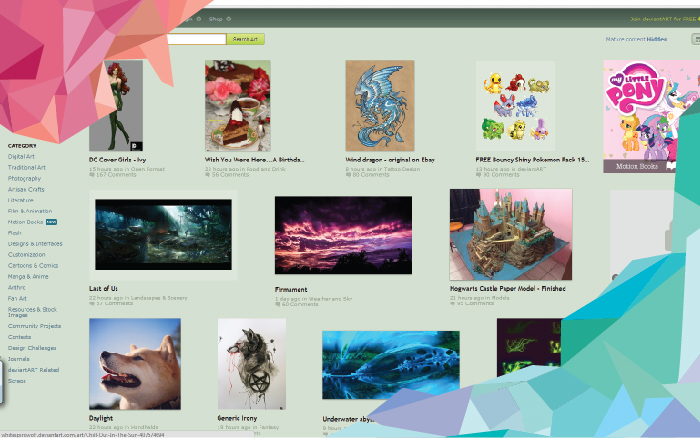
Task: Click the Generic Irony title link
Action: tap(238, 418)
